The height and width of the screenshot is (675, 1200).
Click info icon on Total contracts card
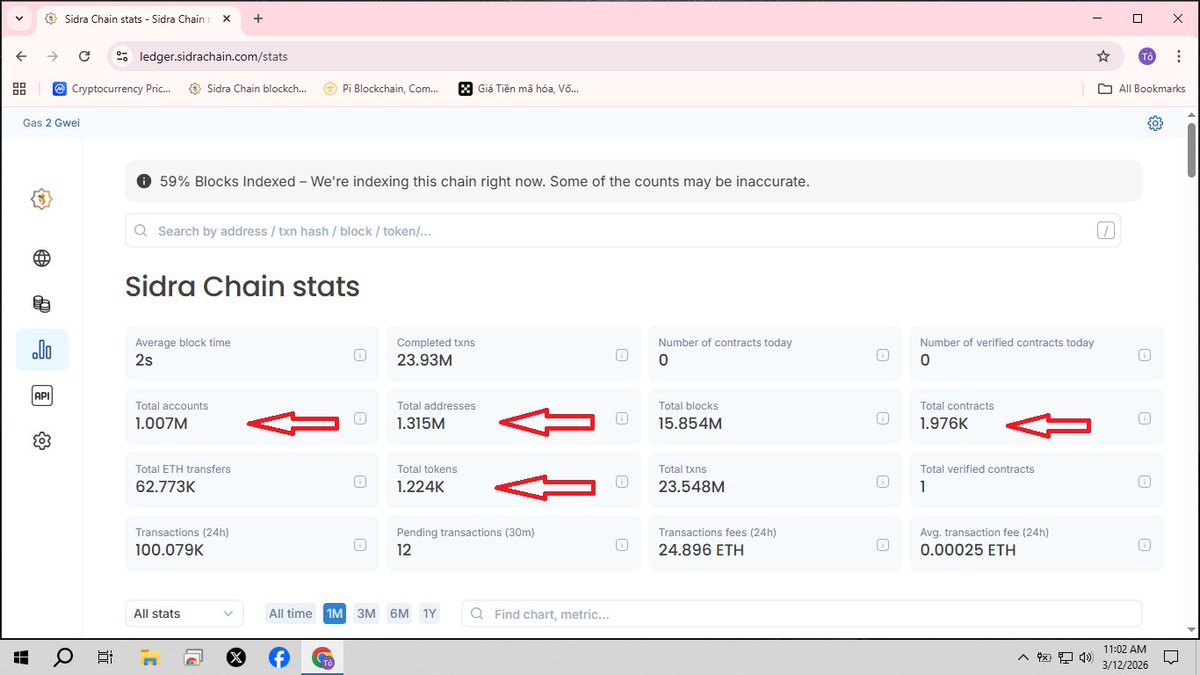tap(1145, 418)
